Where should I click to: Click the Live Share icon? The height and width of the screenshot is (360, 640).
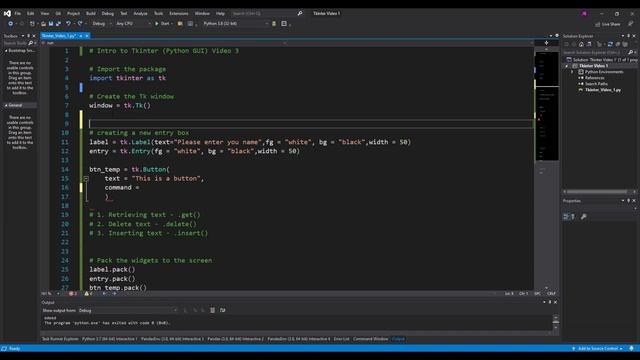tap(598, 24)
